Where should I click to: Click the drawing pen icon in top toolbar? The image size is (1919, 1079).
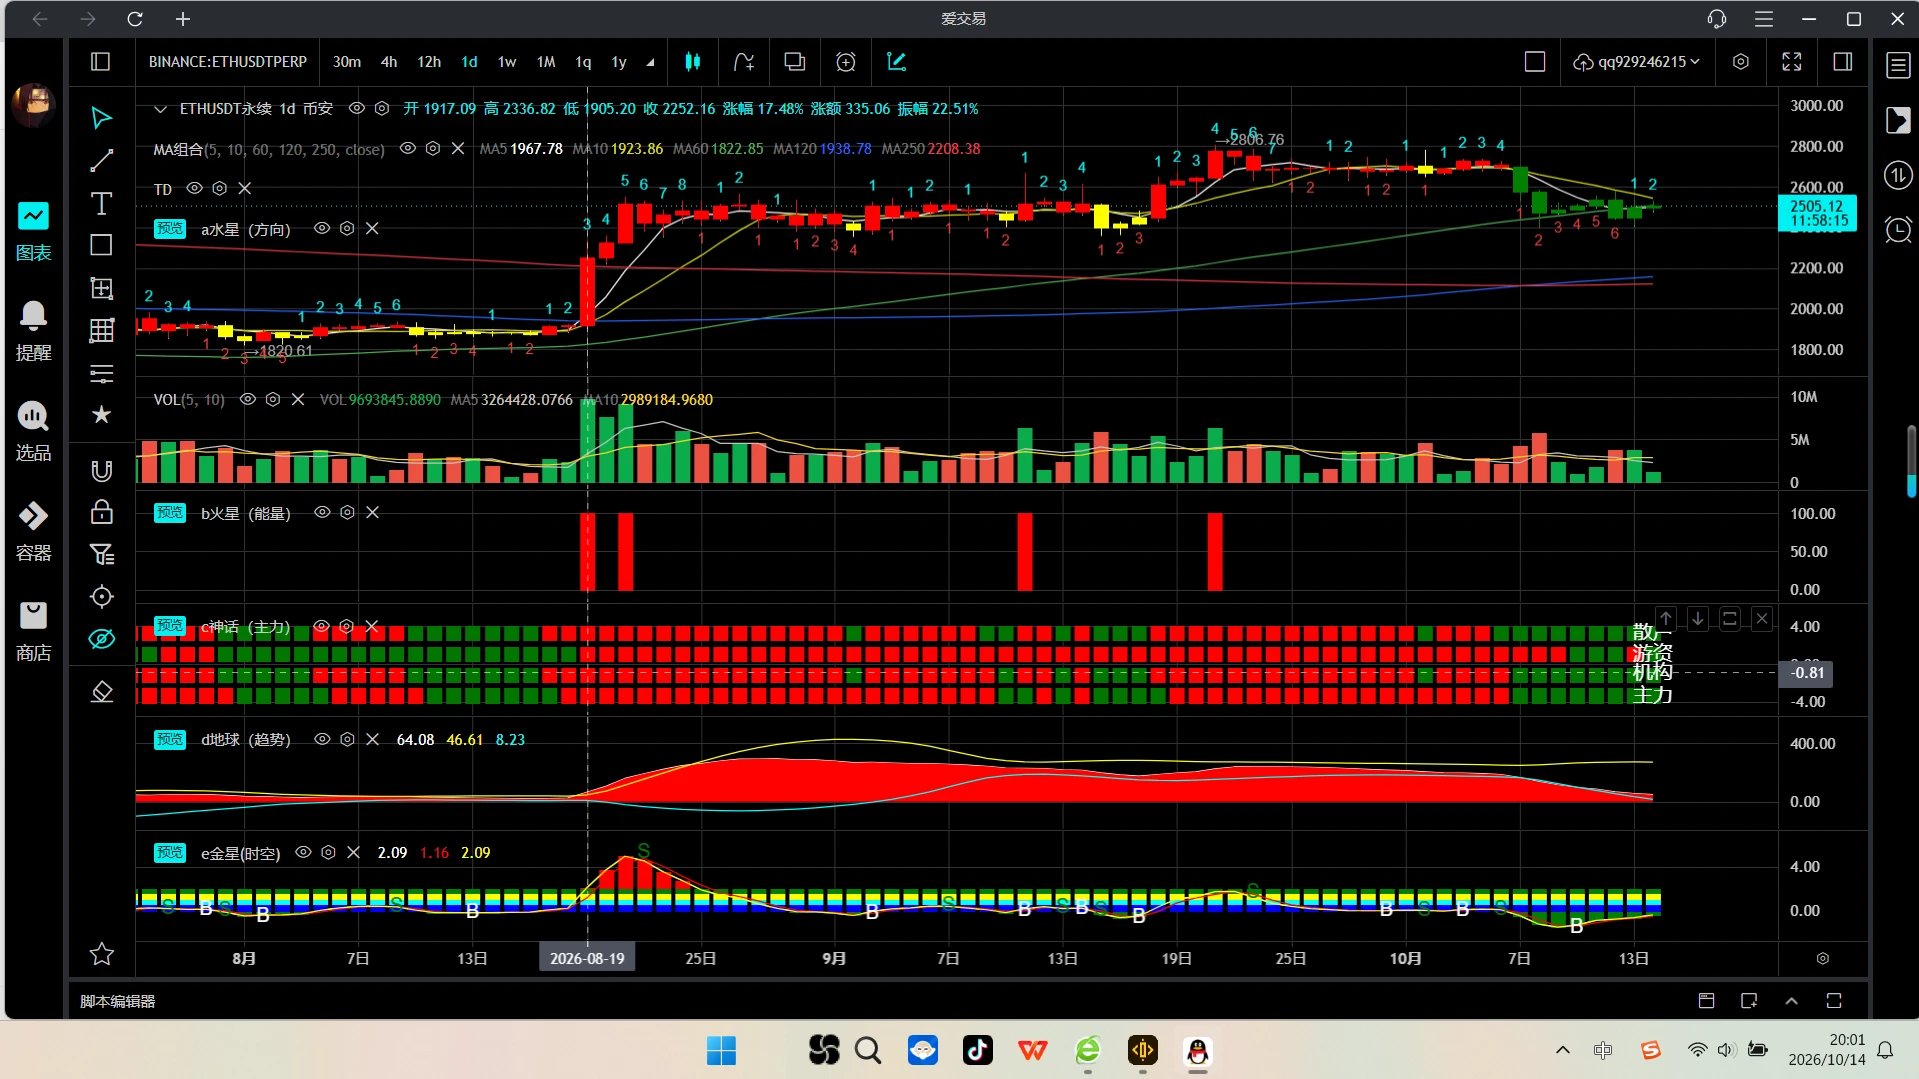(x=896, y=62)
